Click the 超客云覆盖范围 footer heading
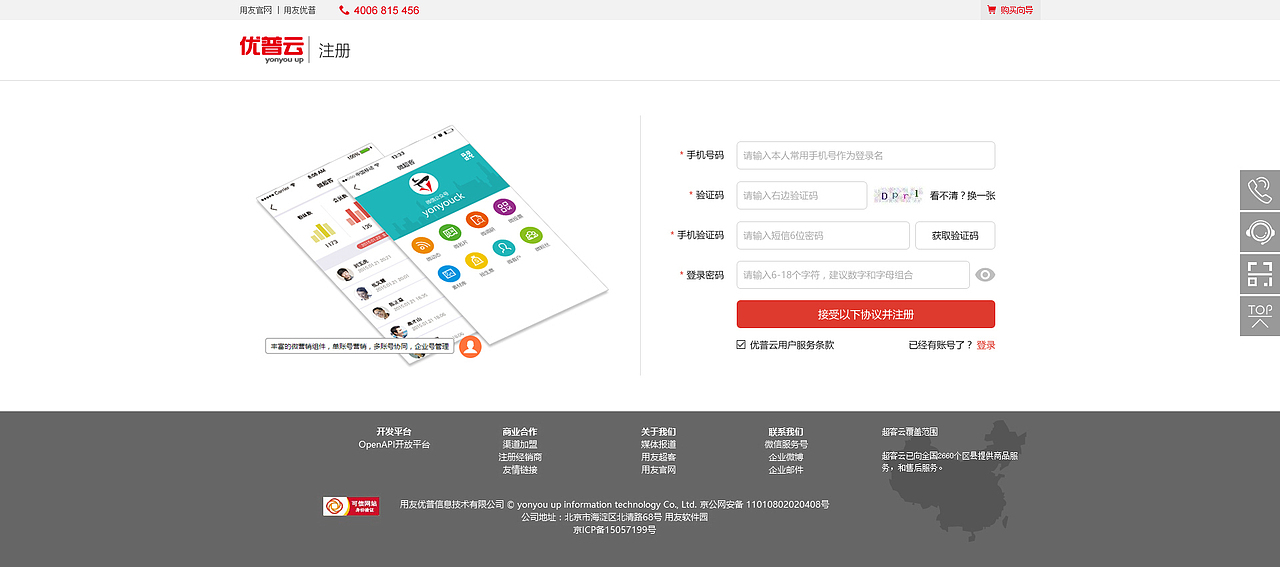Image resolution: width=1280 pixels, height=567 pixels. (x=910, y=432)
